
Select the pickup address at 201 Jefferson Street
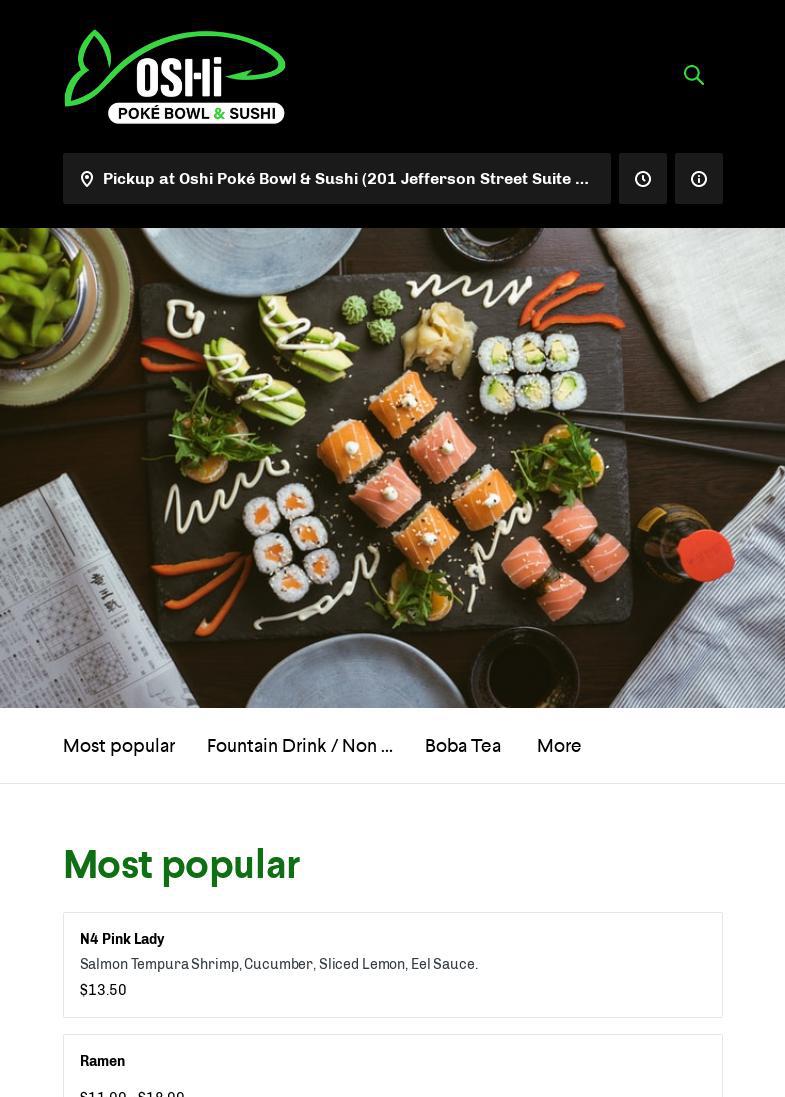pyautogui.click(x=337, y=179)
